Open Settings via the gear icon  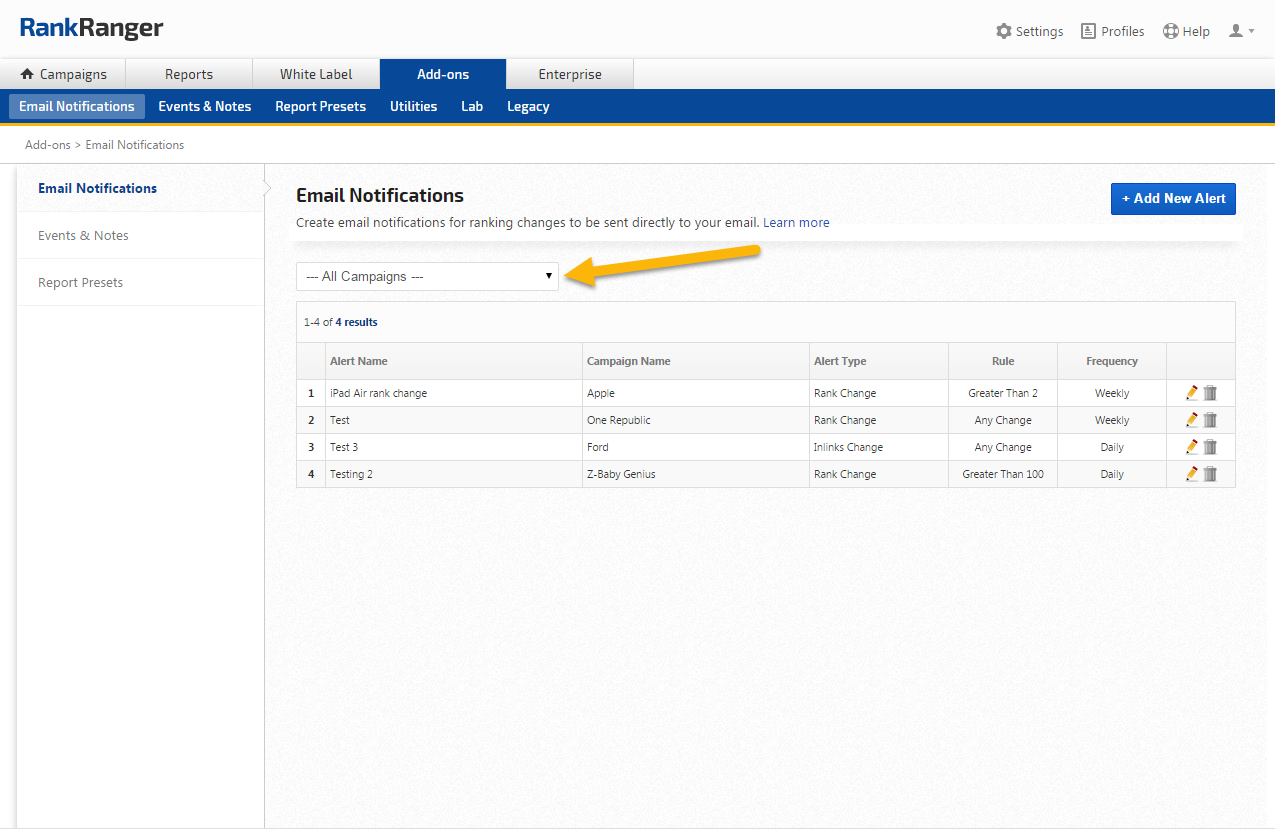click(x=1004, y=31)
